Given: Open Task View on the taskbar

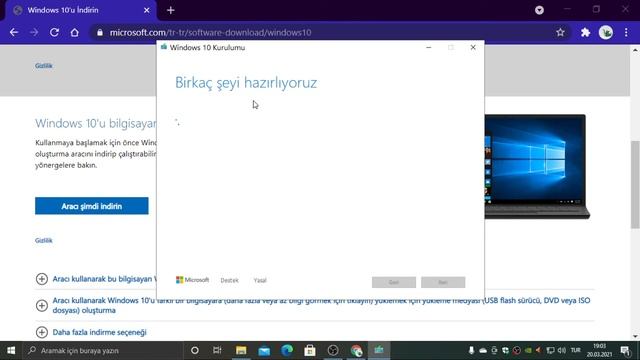Looking at the screenshot, I should (217, 351).
